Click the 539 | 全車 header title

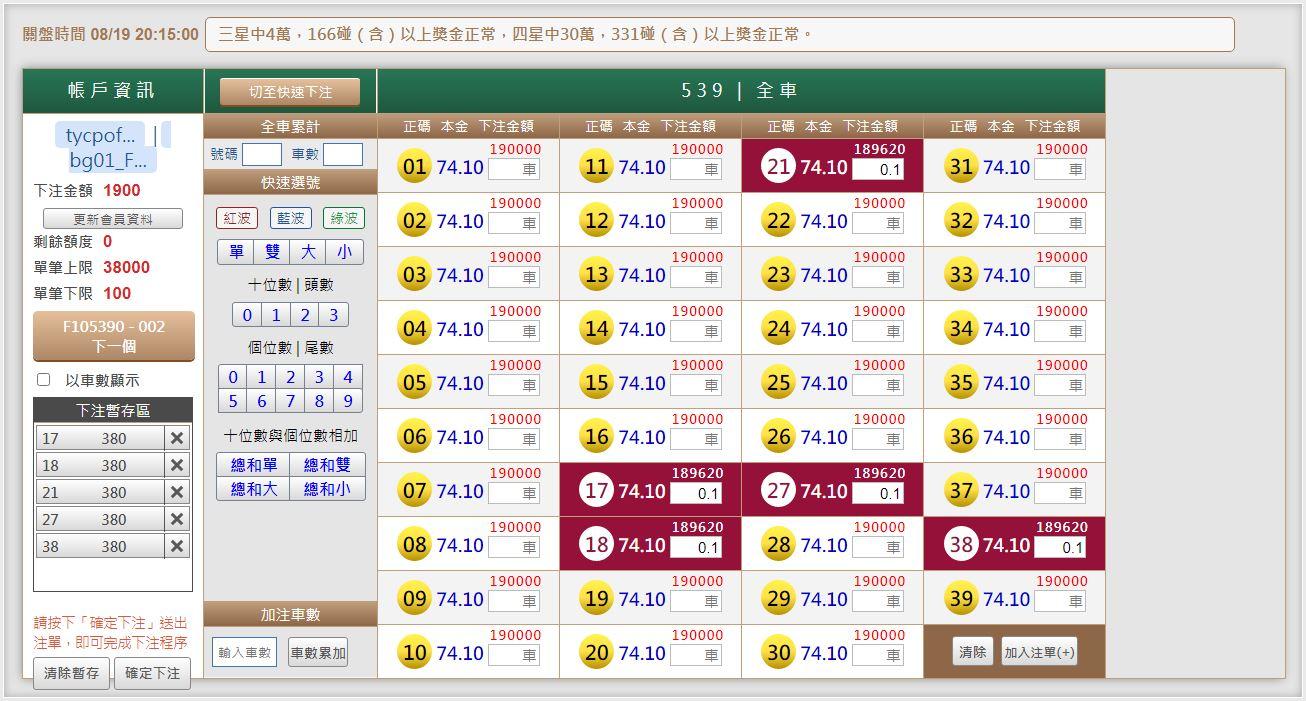coord(740,91)
